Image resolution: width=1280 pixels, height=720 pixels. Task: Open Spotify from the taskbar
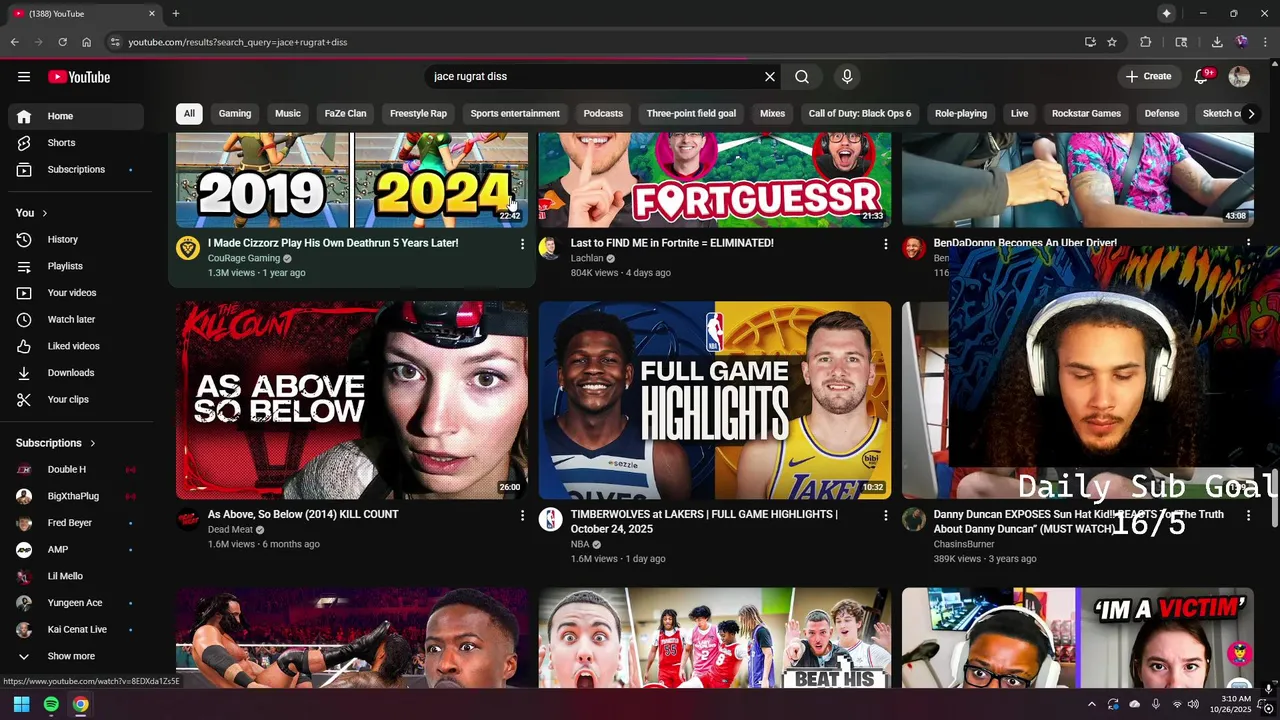click(x=51, y=704)
